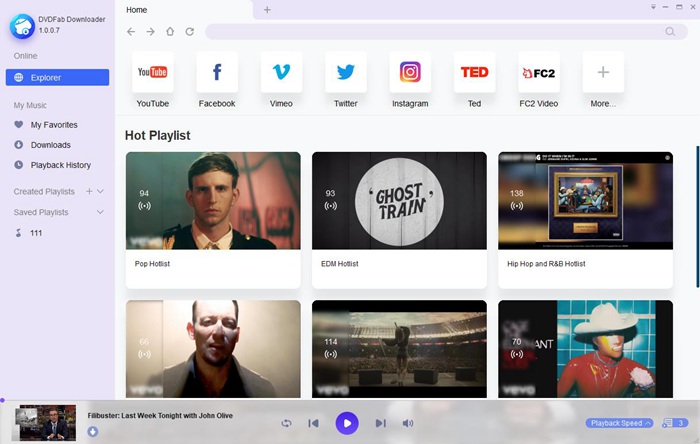This screenshot has width=700, height=444.
Task: Open My Favorites in the sidebar
Action: pos(54,125)
